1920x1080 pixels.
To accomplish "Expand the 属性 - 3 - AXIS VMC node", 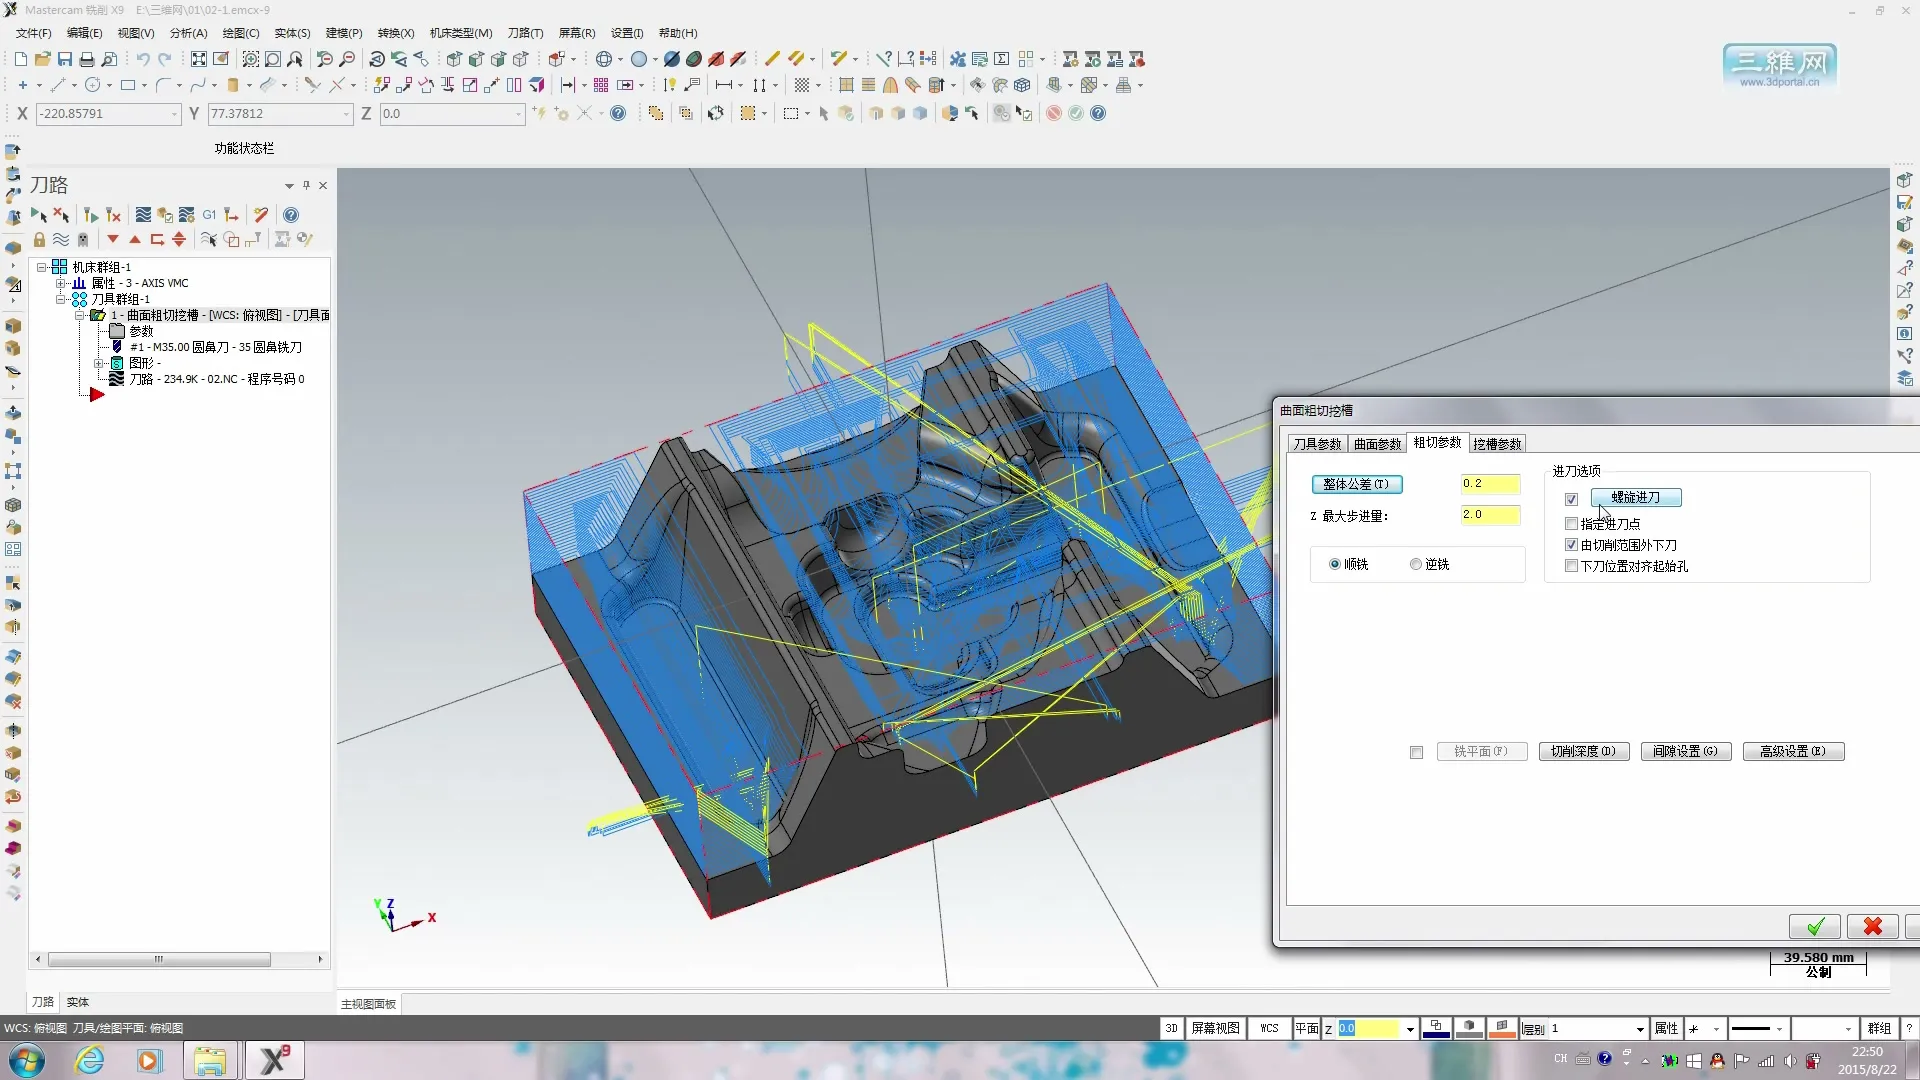I will (61, 284).
